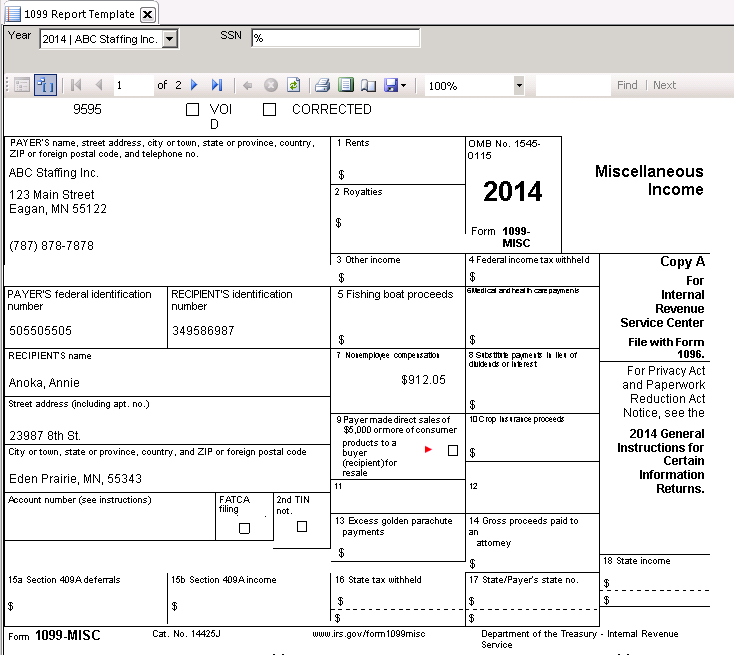Click the find text box

point(573,85)
